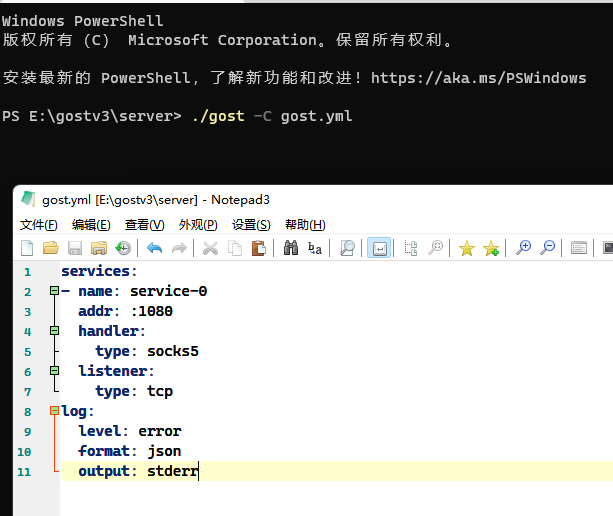Click the 'socks5' handler type value

pyautogui.click(x=173, y=351)
